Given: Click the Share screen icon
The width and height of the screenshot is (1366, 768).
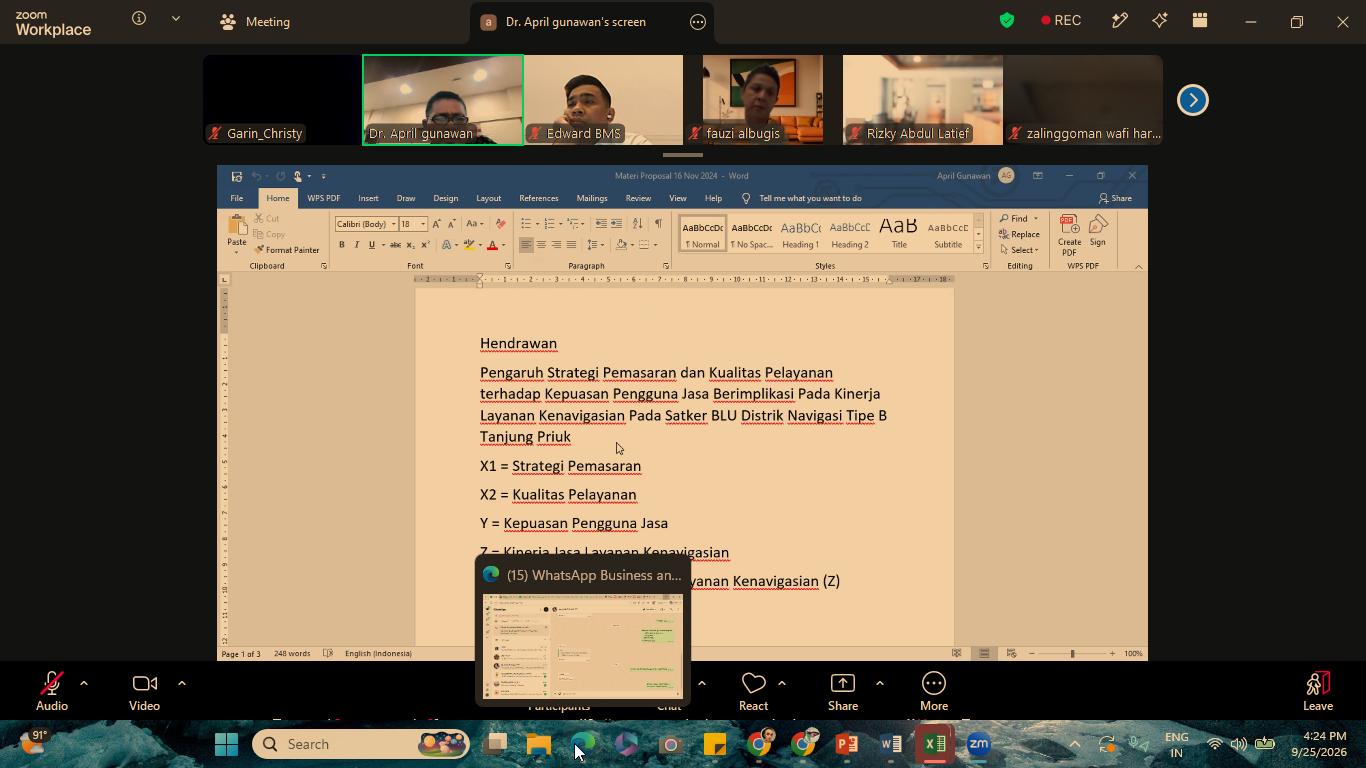Looking at the screenshot, I should (843, 684).
